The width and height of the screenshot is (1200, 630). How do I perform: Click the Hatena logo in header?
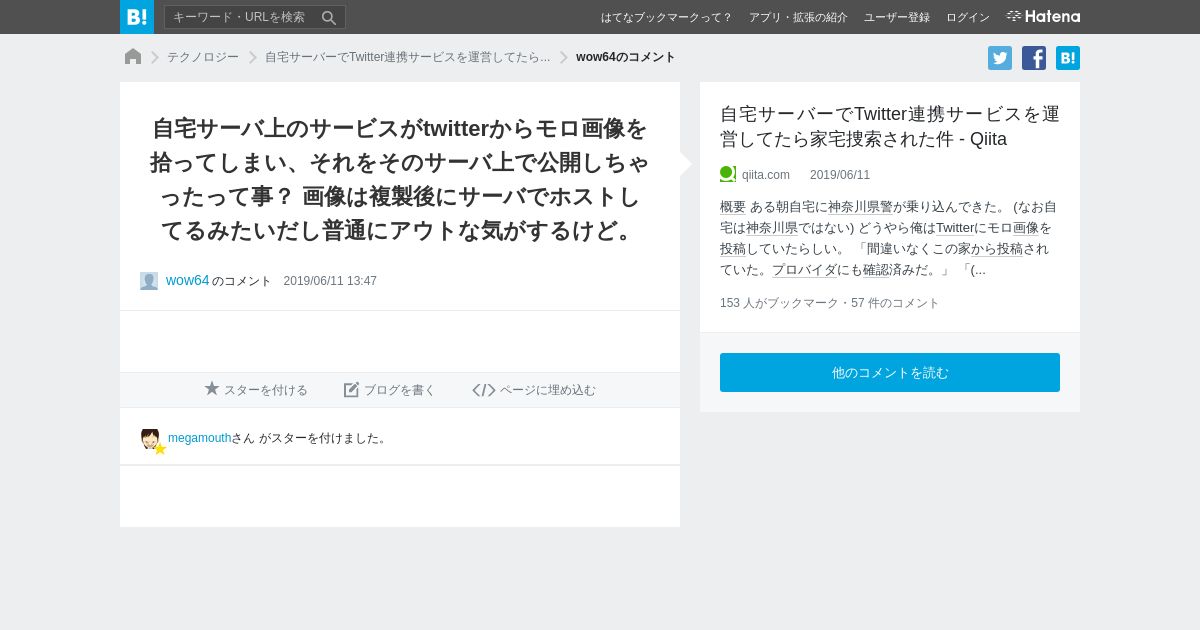point(1043,17)
